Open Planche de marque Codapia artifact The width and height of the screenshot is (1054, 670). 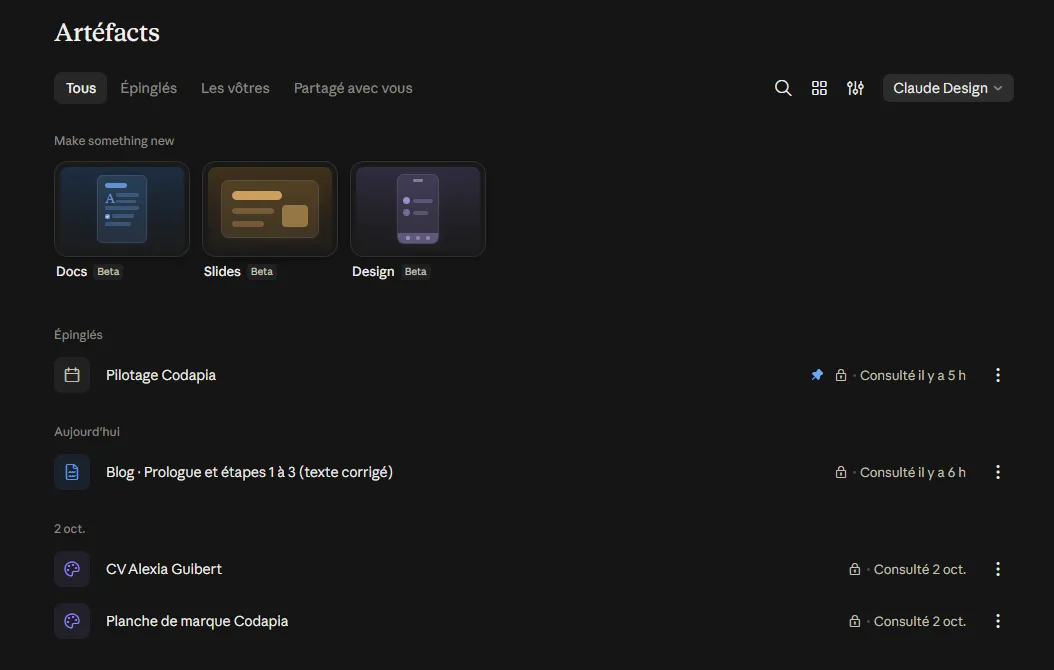point(197,621)
